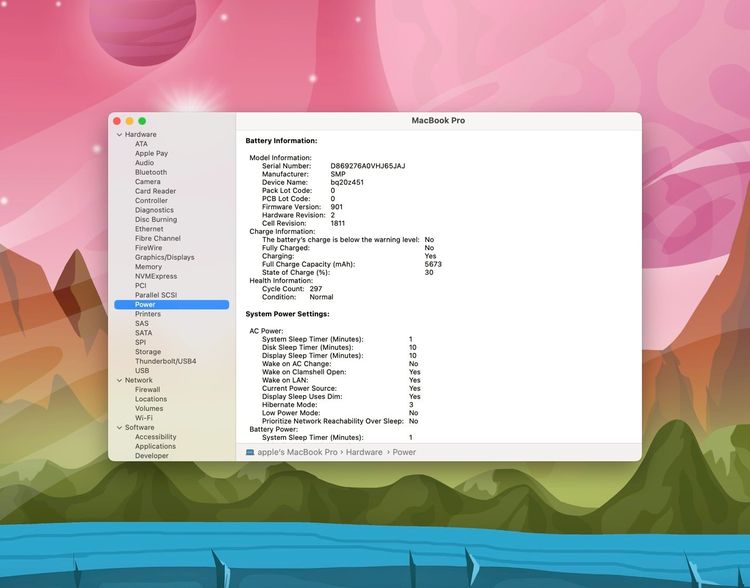
Task: Select PCI in the sidebar
Action: (140, 286)
